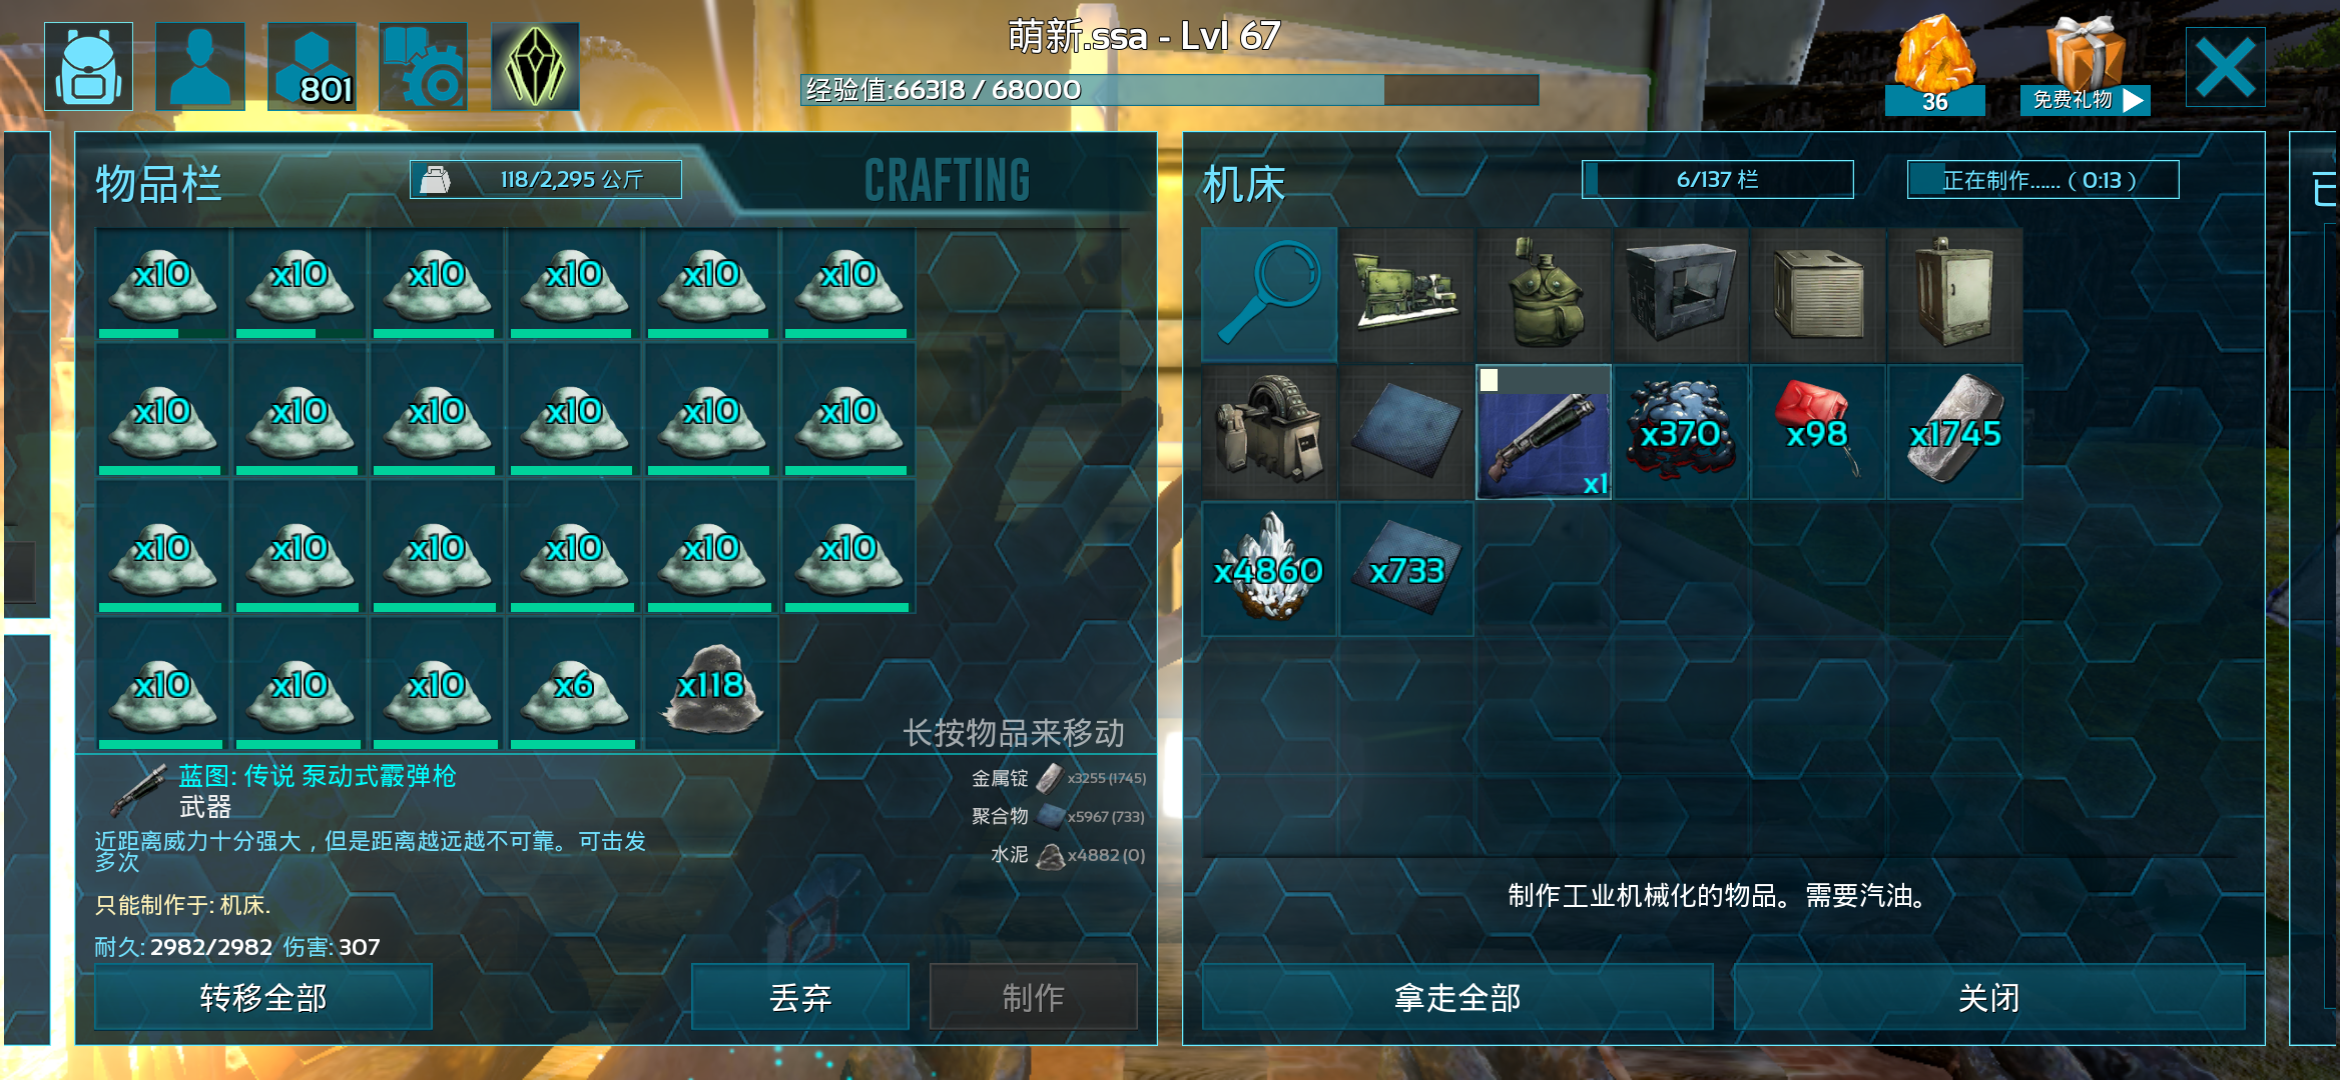Viewport: 2340px width, 1080px height.
Task: Click the 拿走全部 take all button
Action: (1457, 997)
